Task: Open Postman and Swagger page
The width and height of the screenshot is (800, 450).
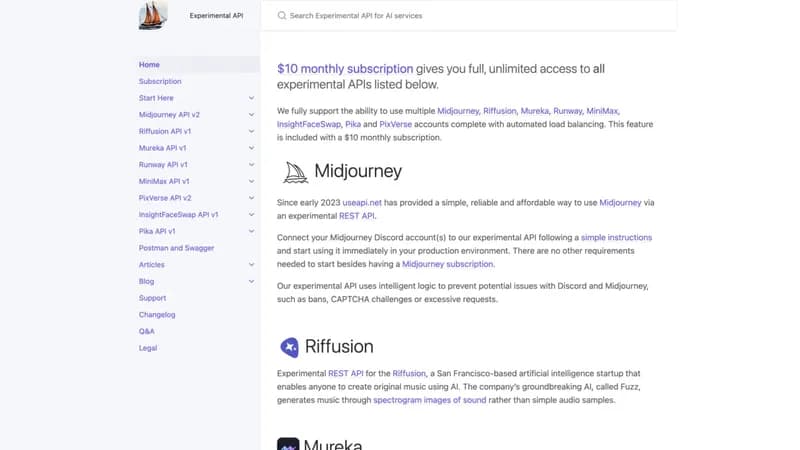Action: 177,248
